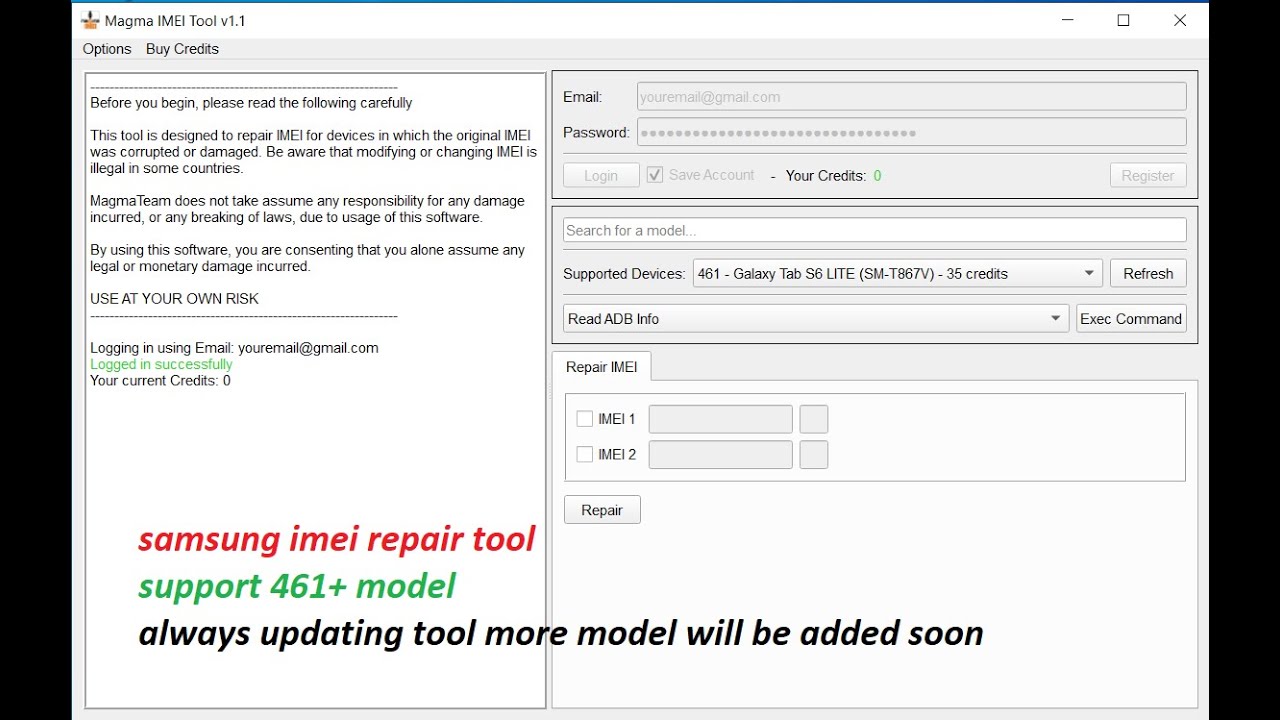Expand the Supported Devices dropdown
Image resolution: width=1280 pixels, height=720 pixels.
pyautogui.click(x=897, y=273)
